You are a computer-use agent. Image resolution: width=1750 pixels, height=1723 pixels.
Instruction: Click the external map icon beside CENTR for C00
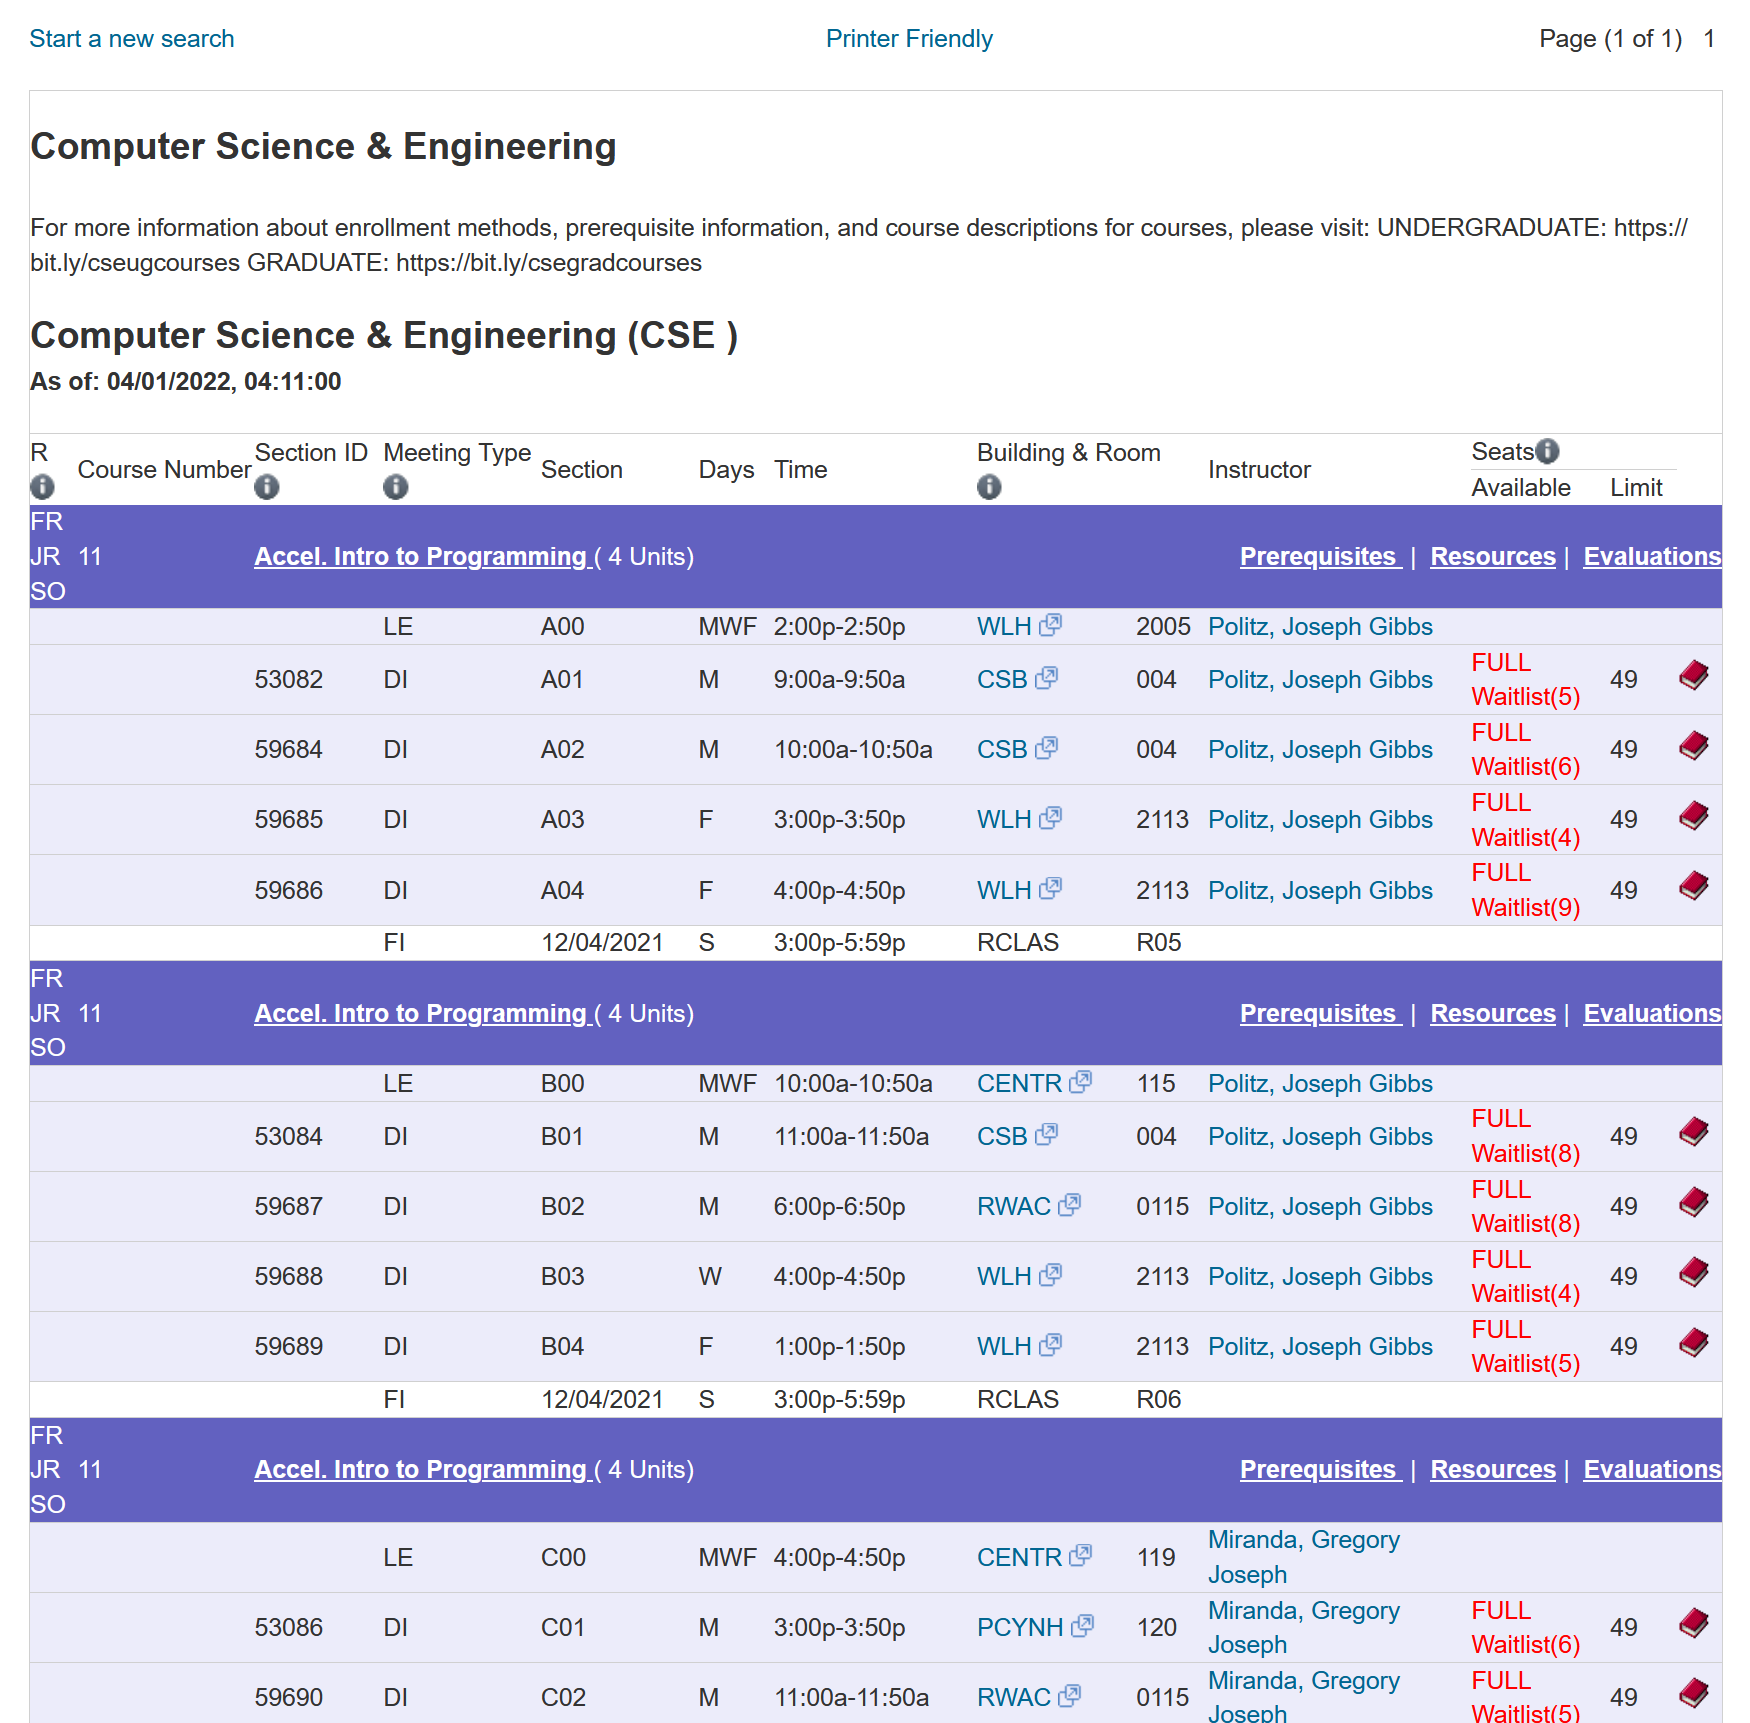click(1080, 1556)
